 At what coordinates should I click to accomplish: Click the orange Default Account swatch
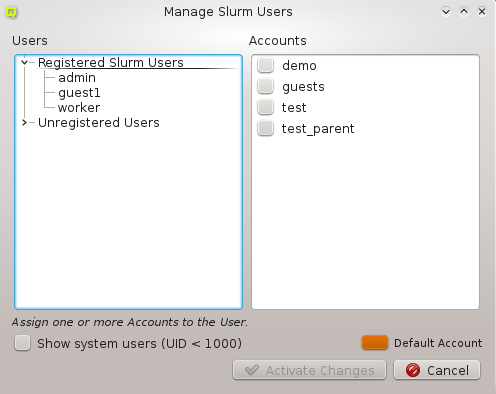coord(375,342)
